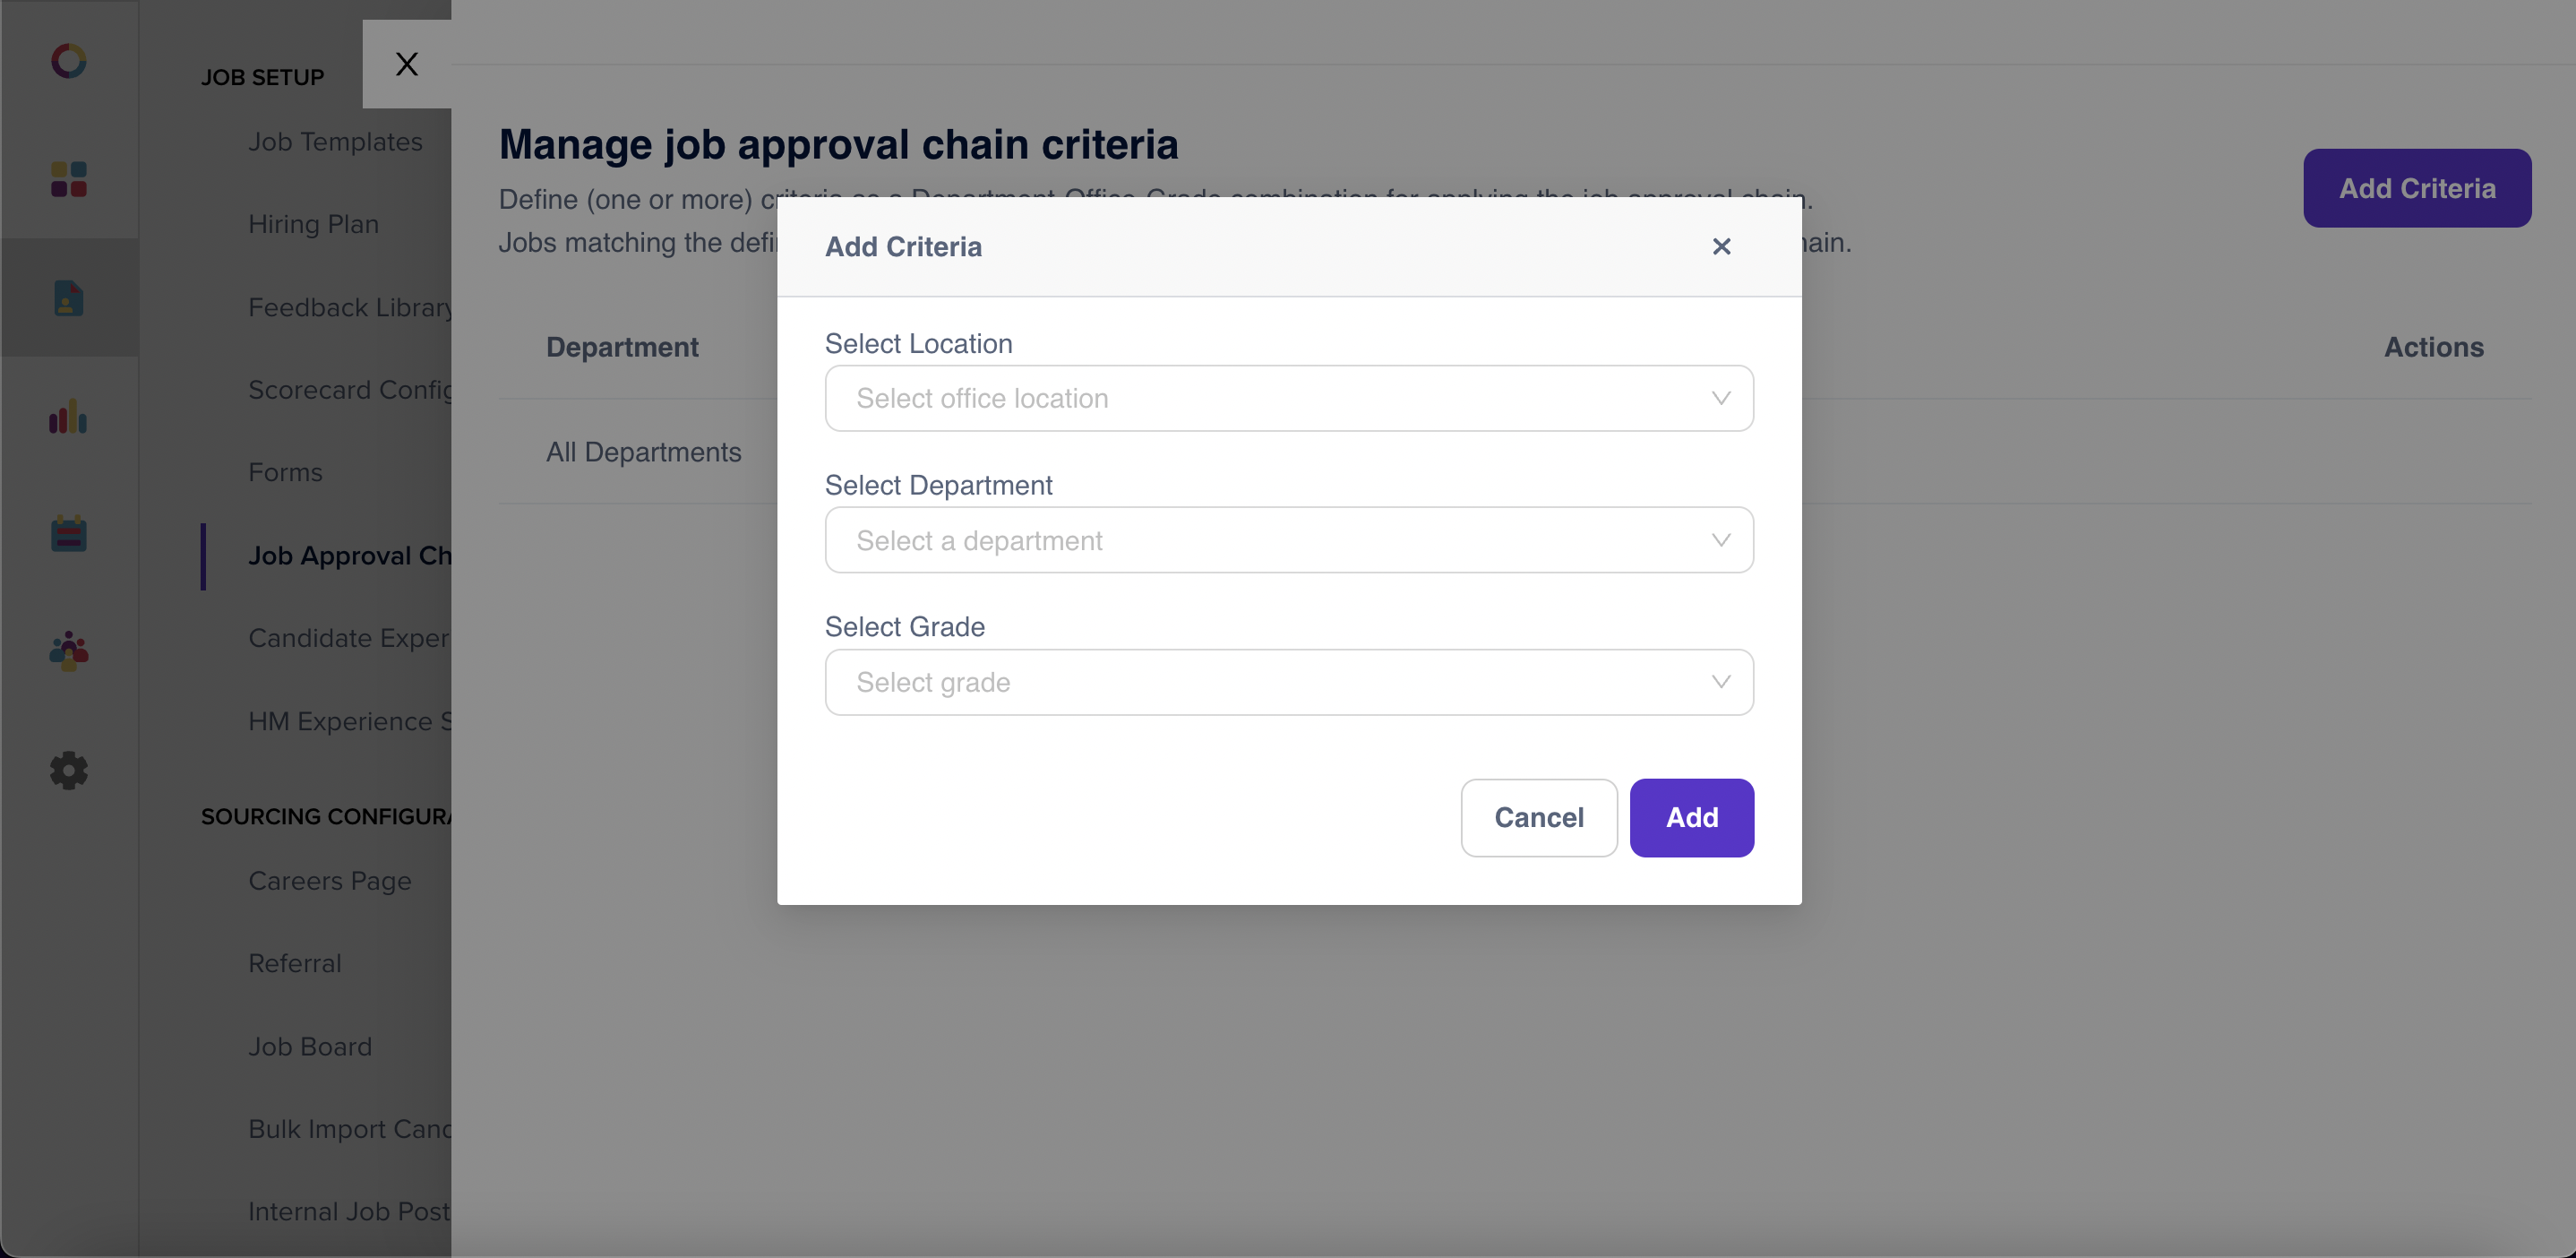
Task: Open the bar chart analytics icon
Action: [69, 416]
